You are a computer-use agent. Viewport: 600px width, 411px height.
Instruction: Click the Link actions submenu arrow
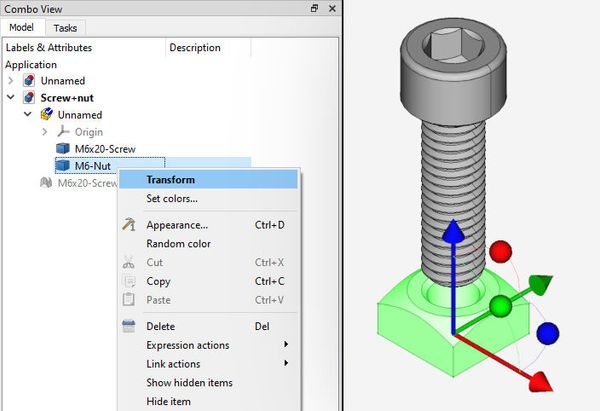tap(285, 363)
